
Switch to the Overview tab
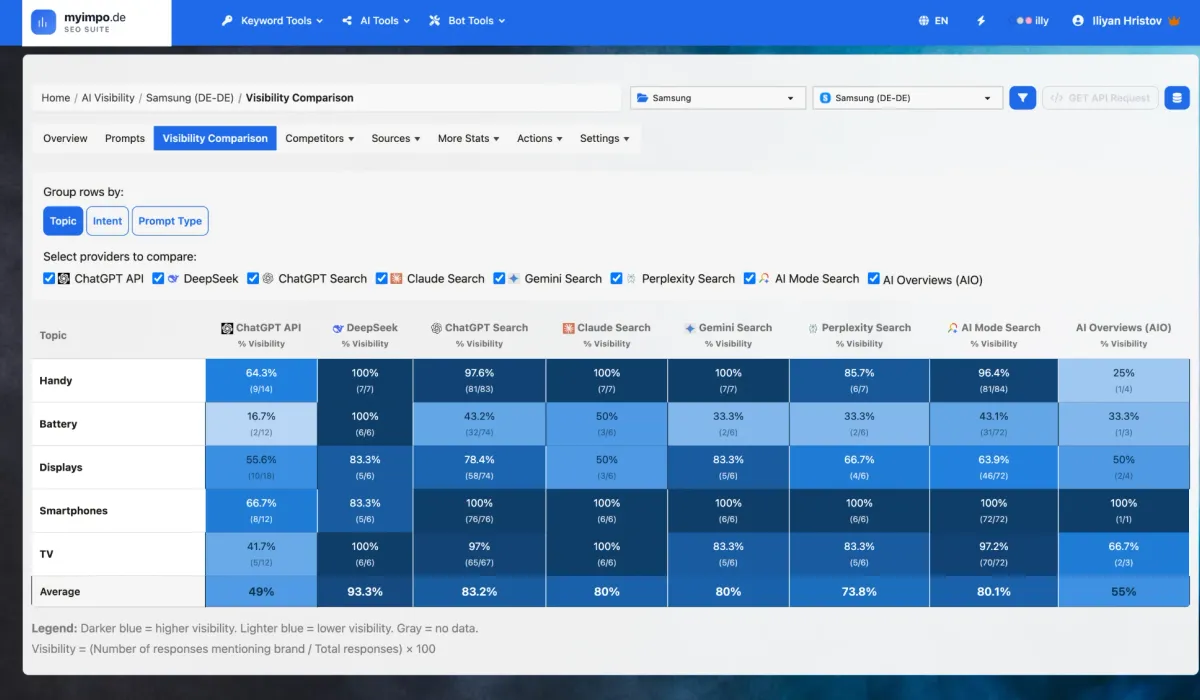[65, 138]
